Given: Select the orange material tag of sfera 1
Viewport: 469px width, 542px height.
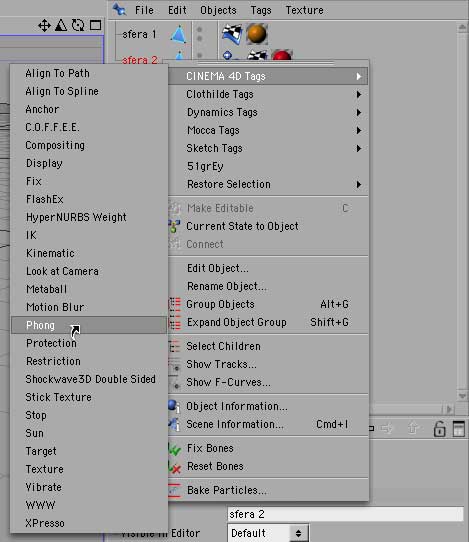Looking at the screenshot, I should pos(257,34).
